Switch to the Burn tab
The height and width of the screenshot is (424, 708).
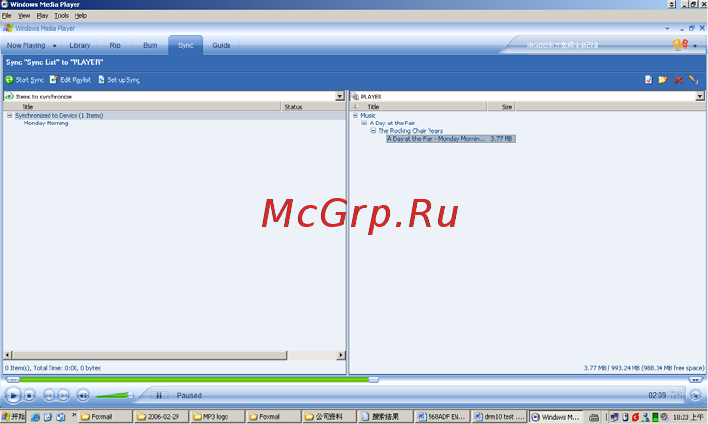pos(150,45)
